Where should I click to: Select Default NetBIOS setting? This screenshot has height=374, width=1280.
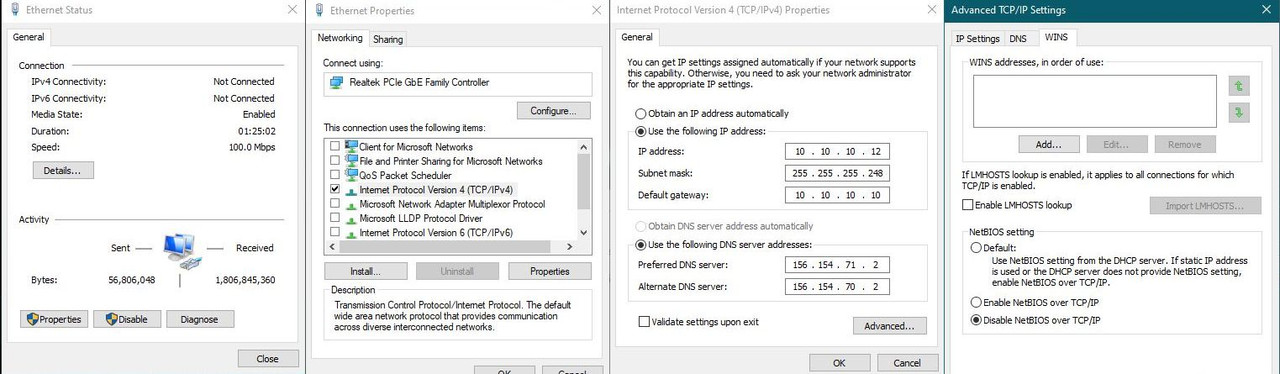(977, 247)
